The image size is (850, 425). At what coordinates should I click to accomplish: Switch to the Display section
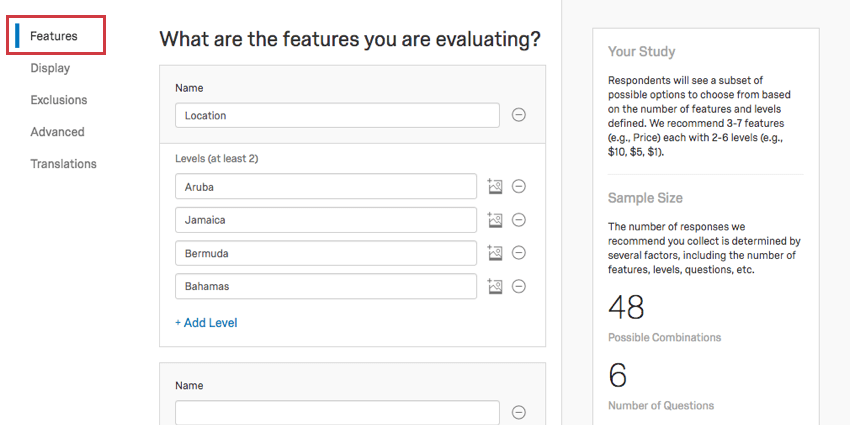50,68
